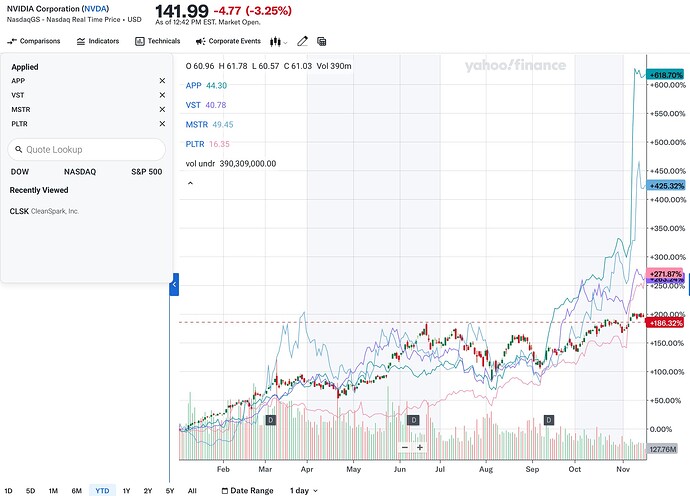Select the 6M time range
This screenshot has width=690, height=496.
(77, 490)
